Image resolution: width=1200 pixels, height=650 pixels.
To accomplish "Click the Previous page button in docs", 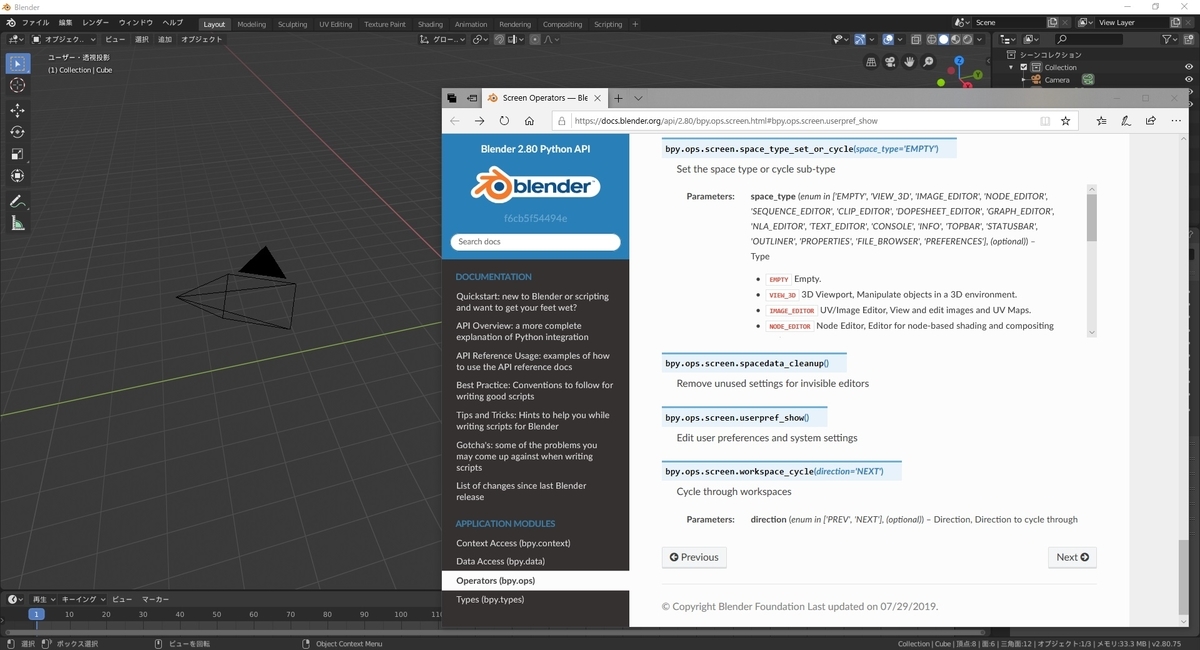I will tap(694, 557).
